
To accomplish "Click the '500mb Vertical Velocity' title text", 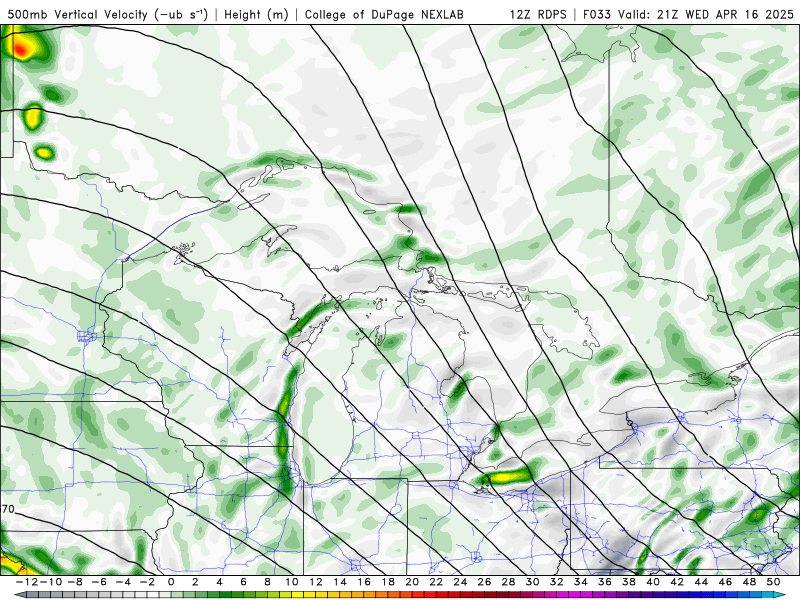I will [x=77, y=15].
